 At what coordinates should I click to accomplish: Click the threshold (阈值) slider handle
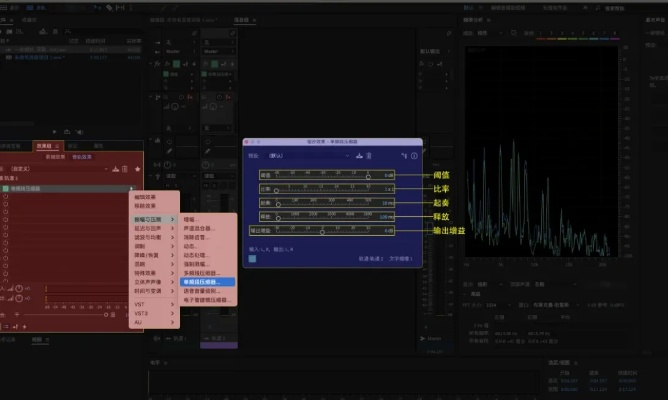368,175
